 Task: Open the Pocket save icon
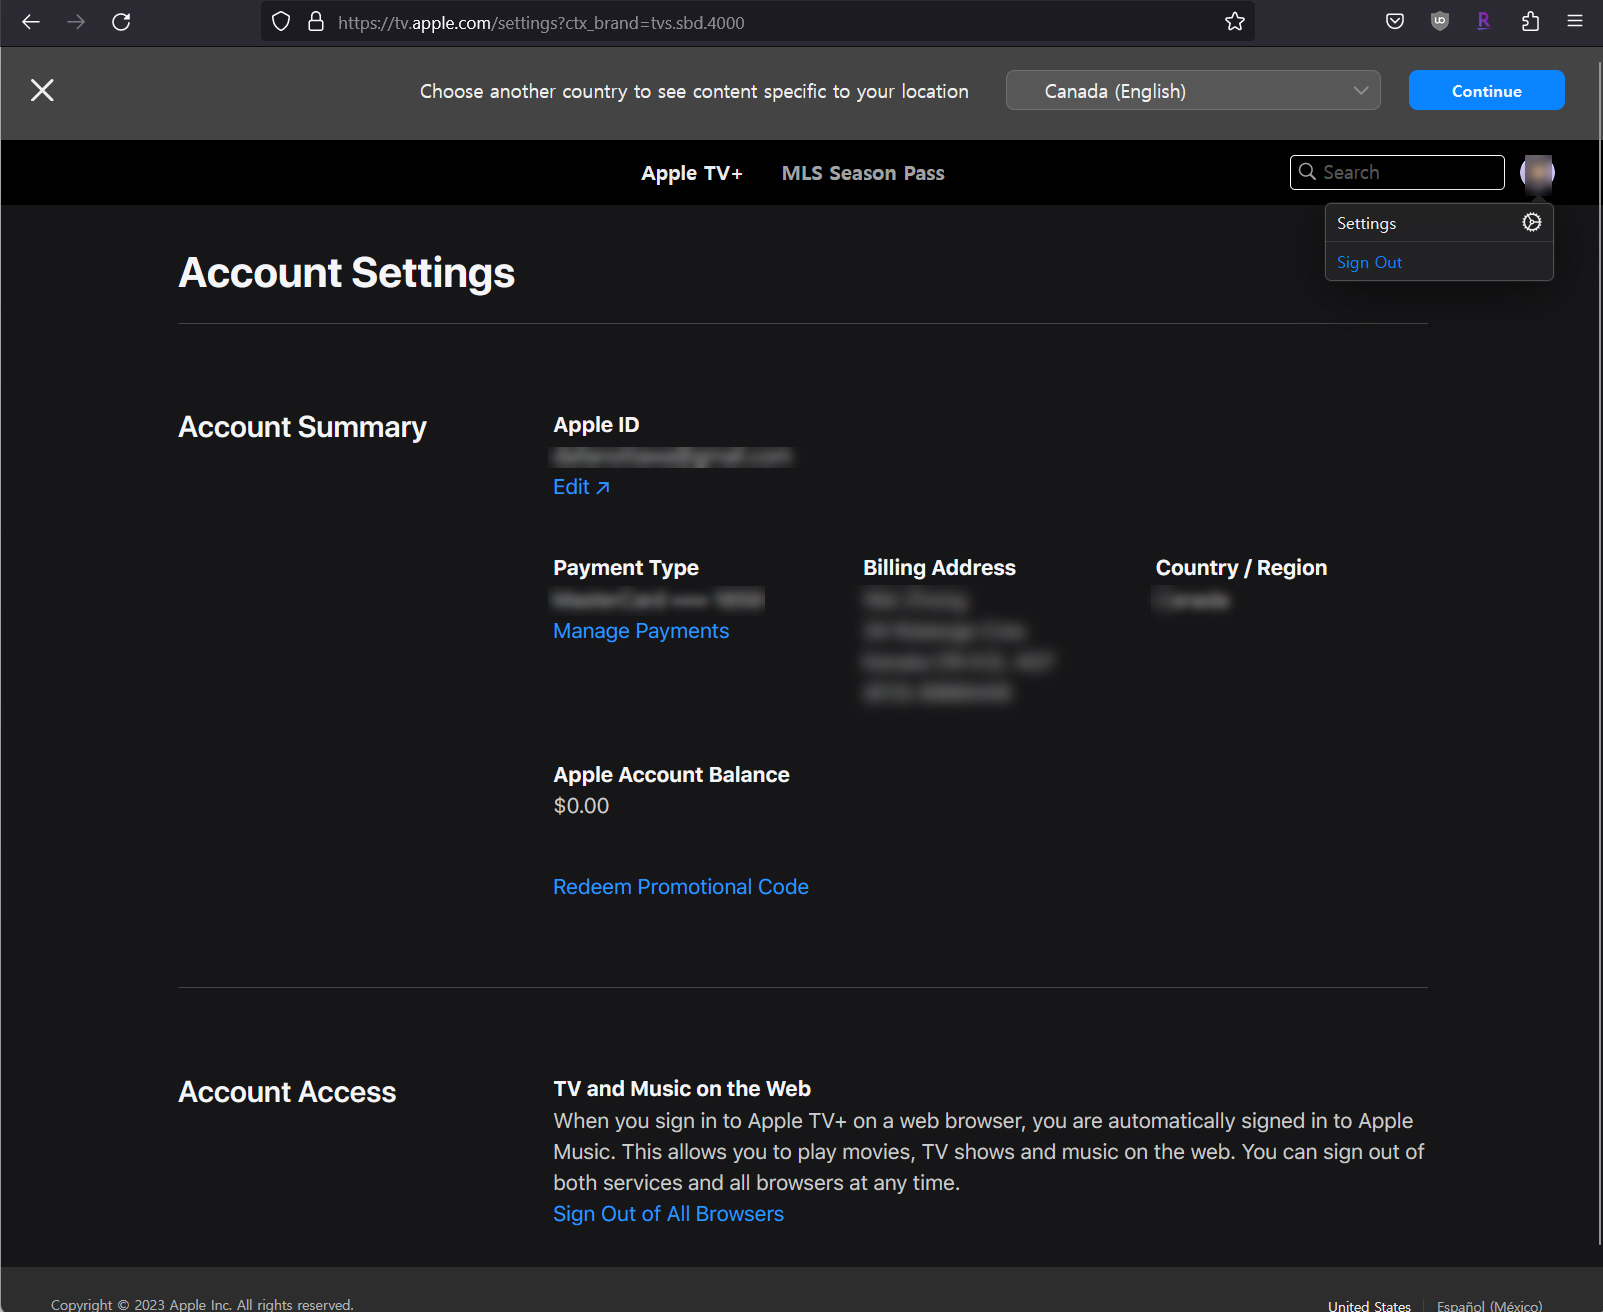[1394, 22]
